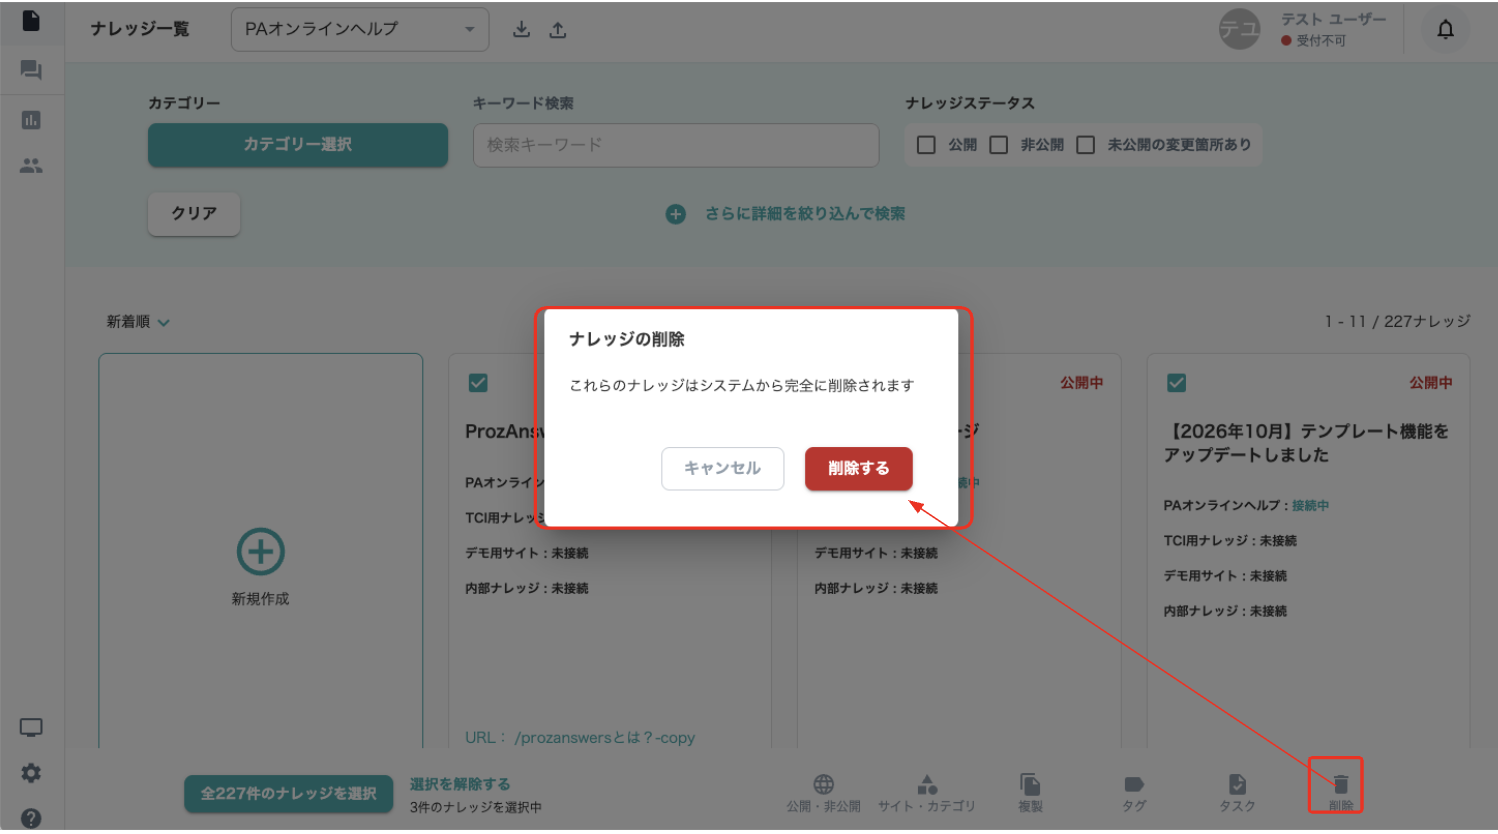
Task: Click the サイト・カテゴリ shapes icon
Action: tap(927, 784)
